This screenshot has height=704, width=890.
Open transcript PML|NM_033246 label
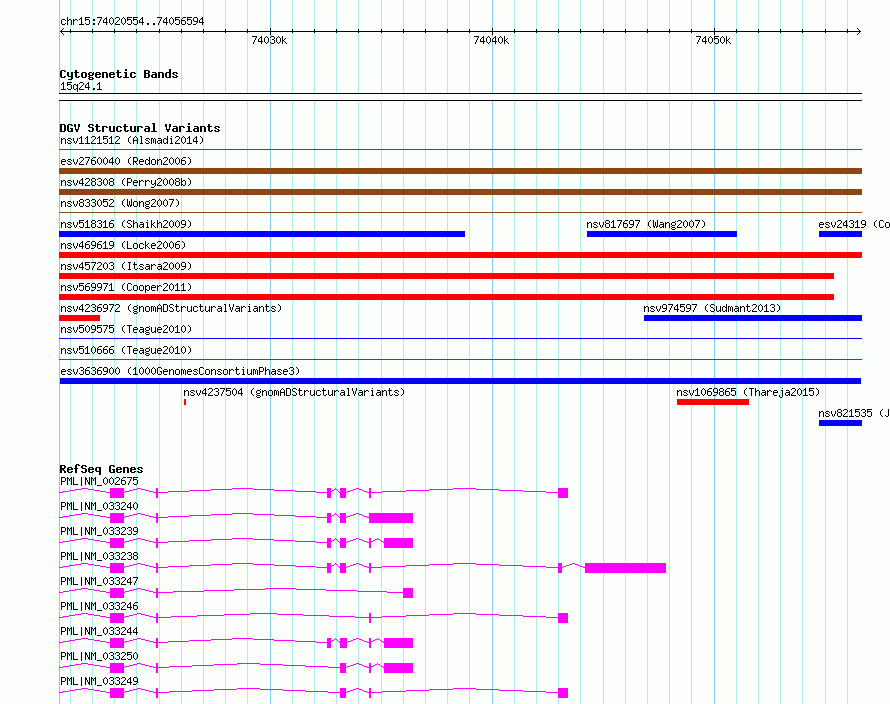coord(99,606)
